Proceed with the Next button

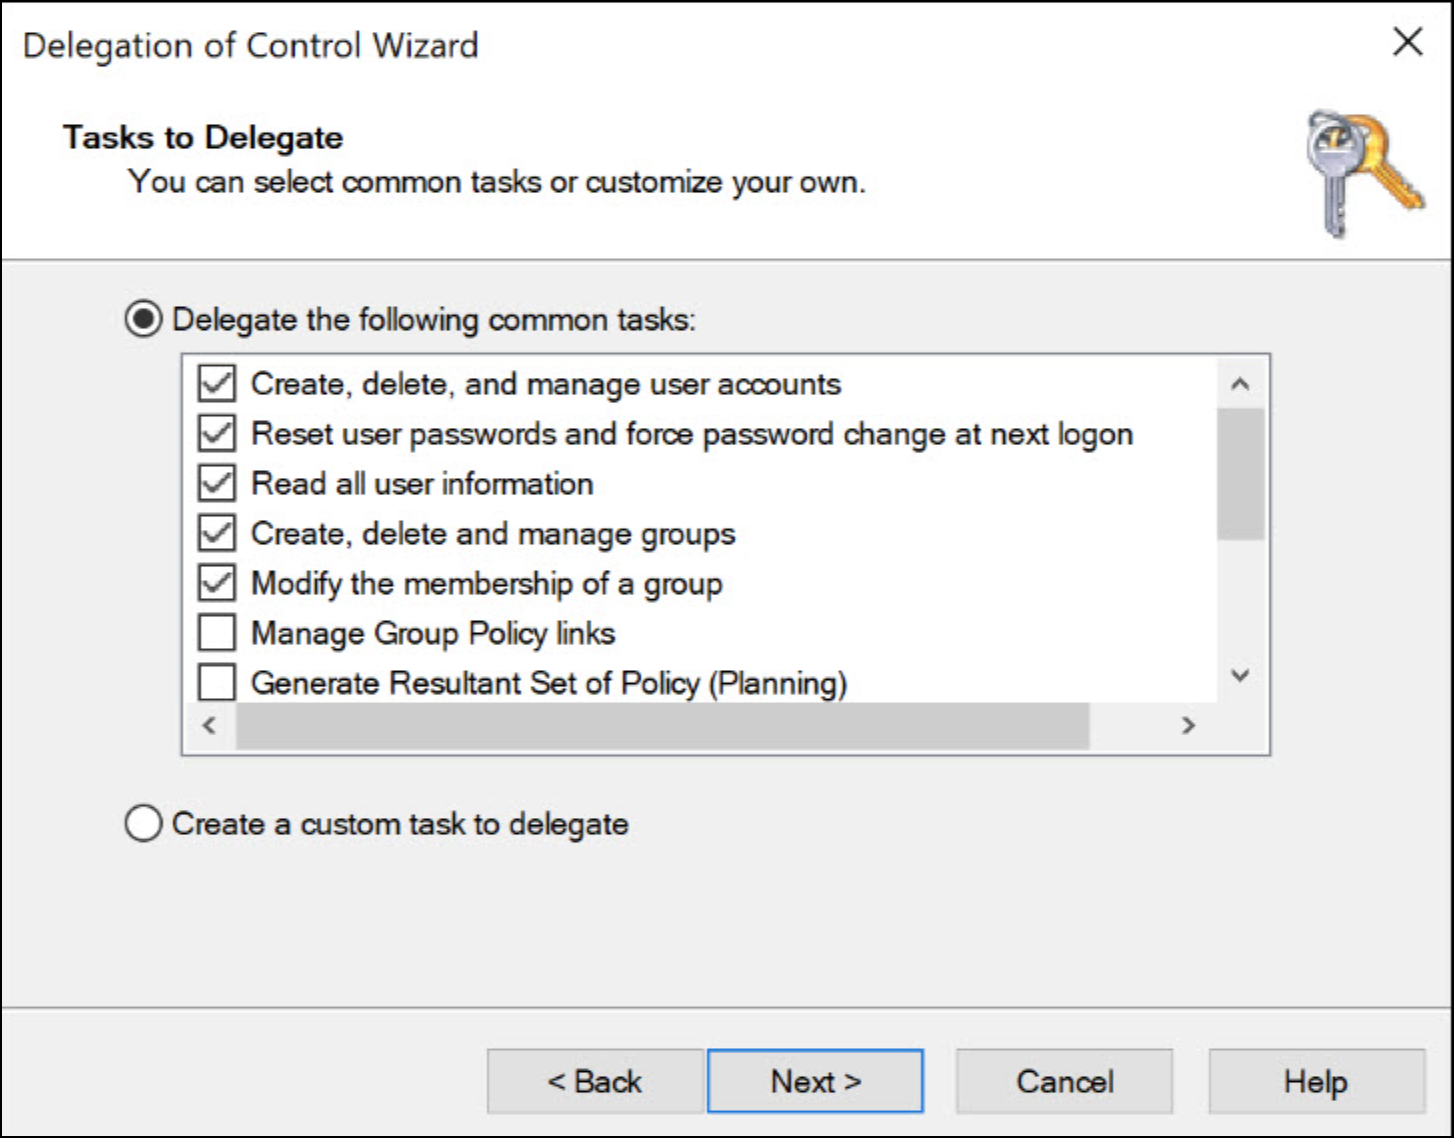point(815,1081)
